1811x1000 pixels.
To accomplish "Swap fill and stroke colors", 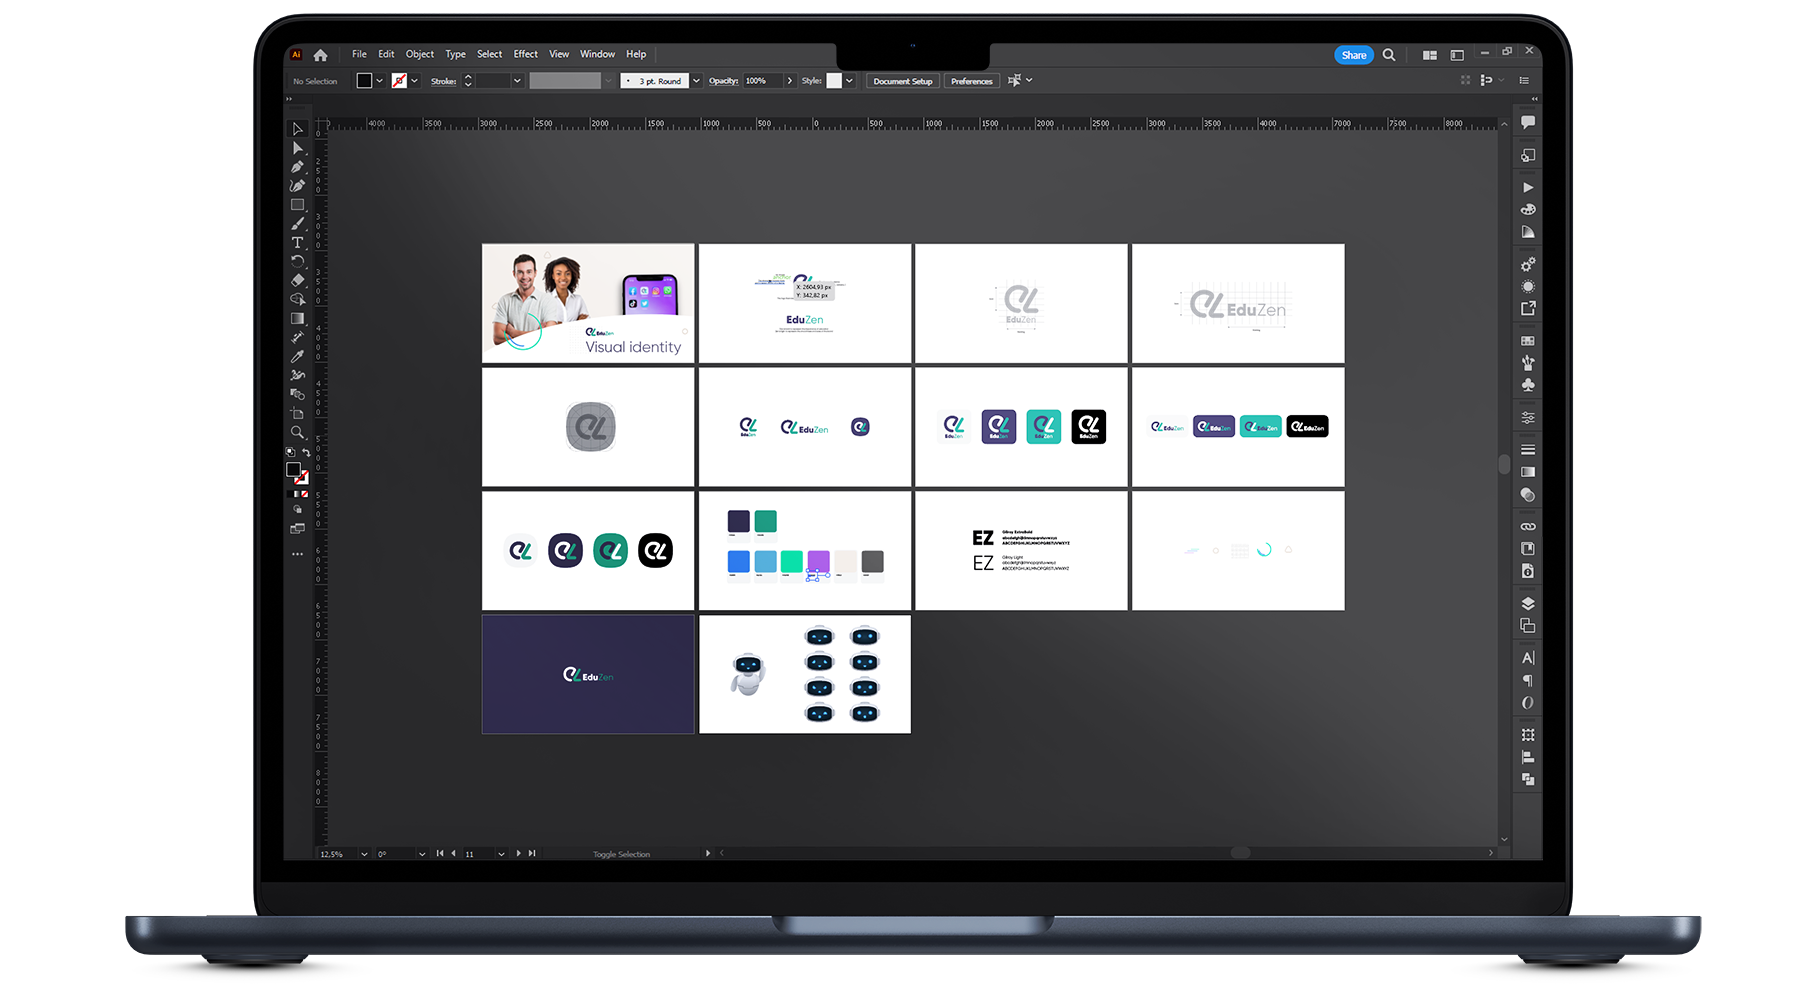I will 306,453.
